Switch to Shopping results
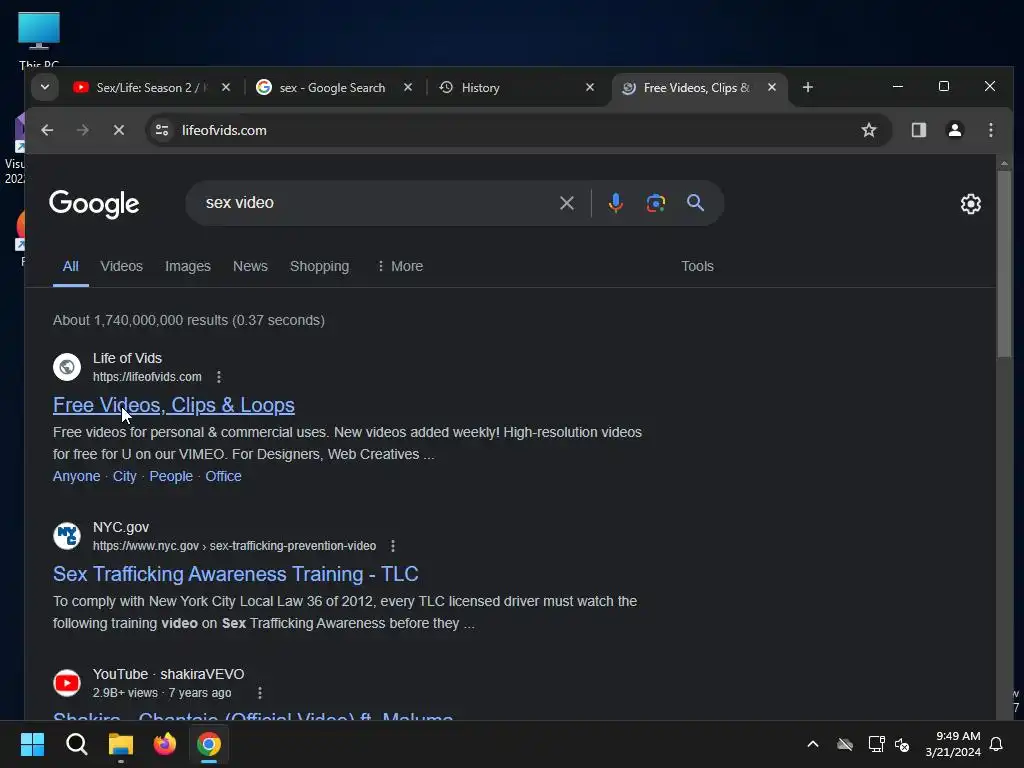1024x768 pixels. 319,266
